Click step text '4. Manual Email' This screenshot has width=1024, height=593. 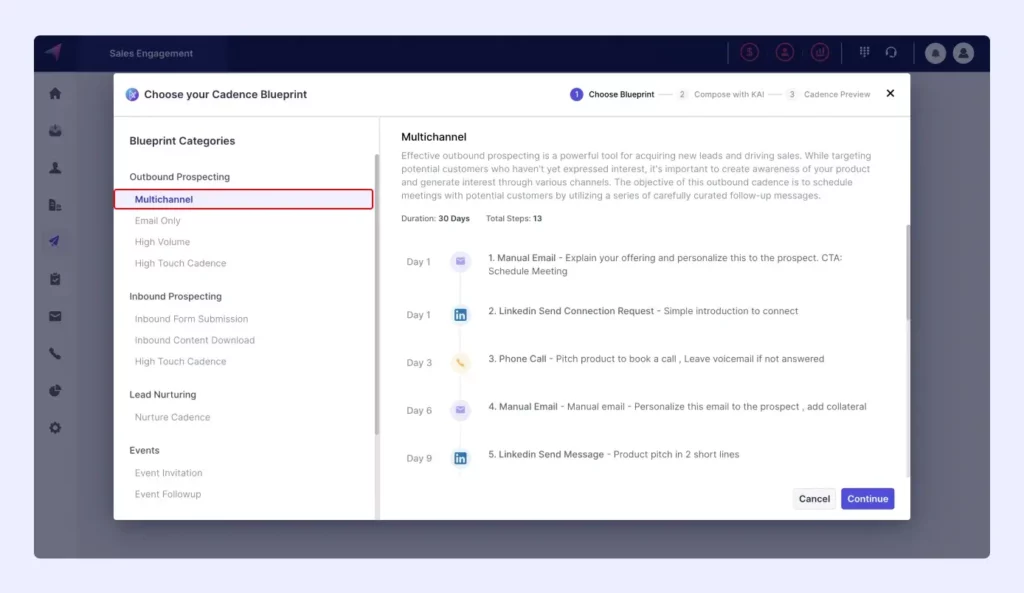click(522, 406)
